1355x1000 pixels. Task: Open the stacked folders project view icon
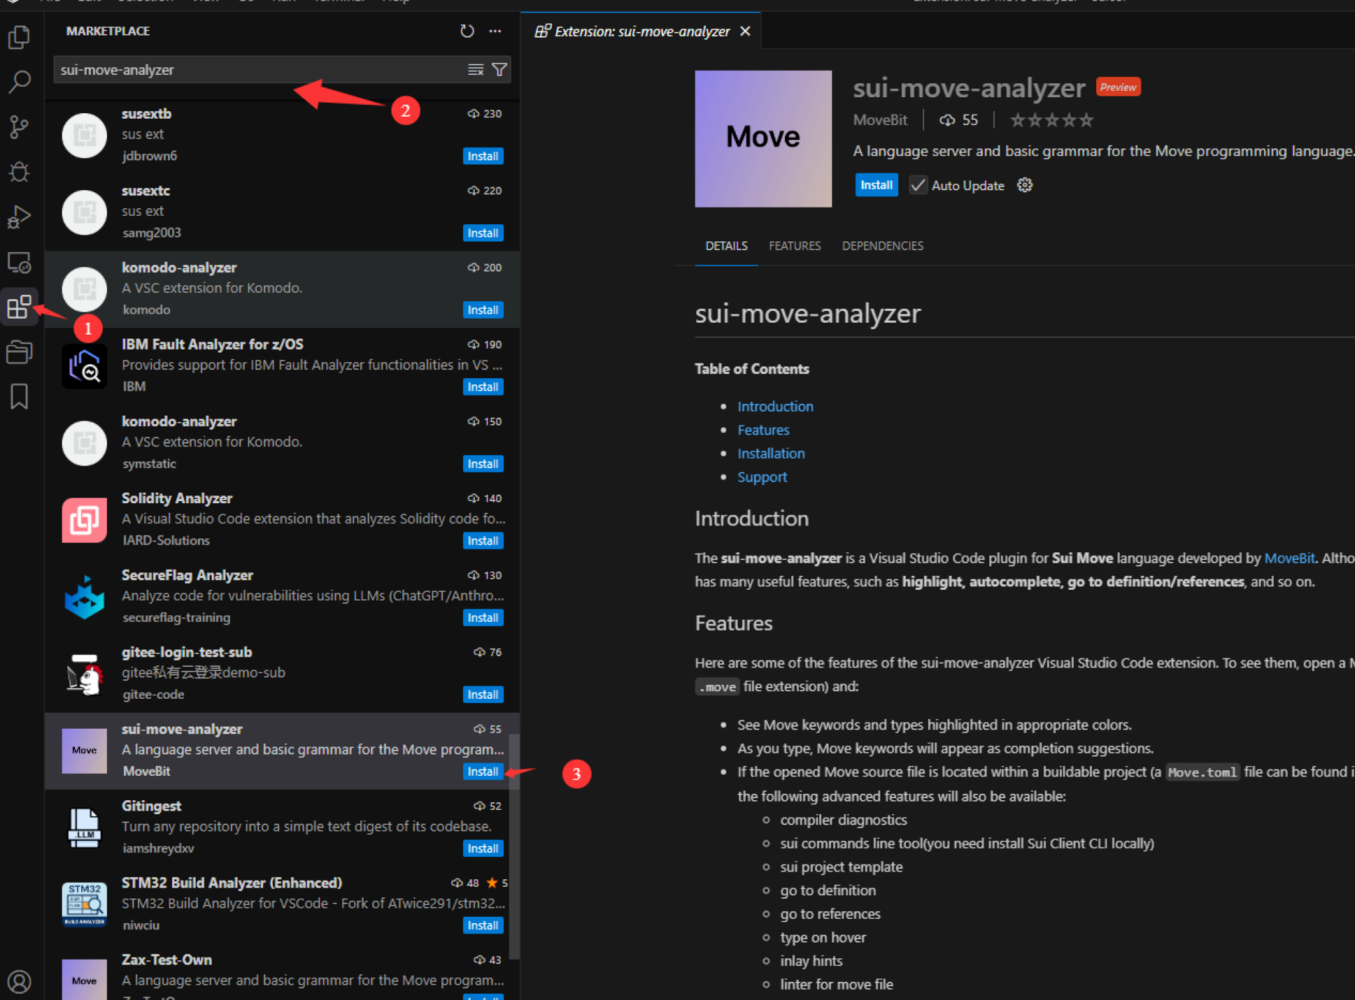point(19,352)
